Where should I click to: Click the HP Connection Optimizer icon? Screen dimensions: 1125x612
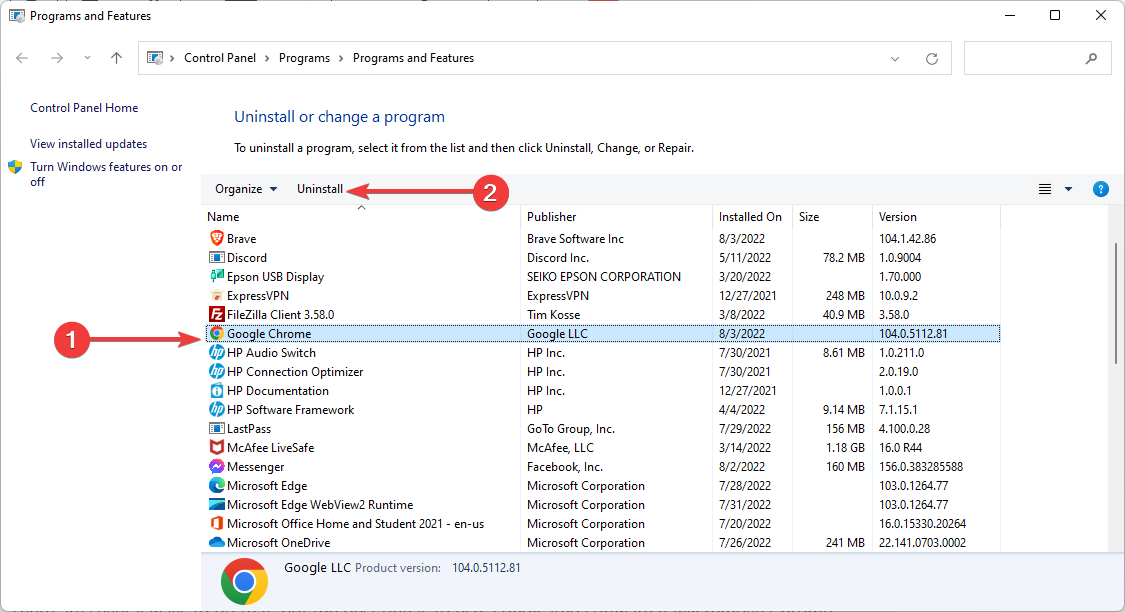(x=216, y=372)
